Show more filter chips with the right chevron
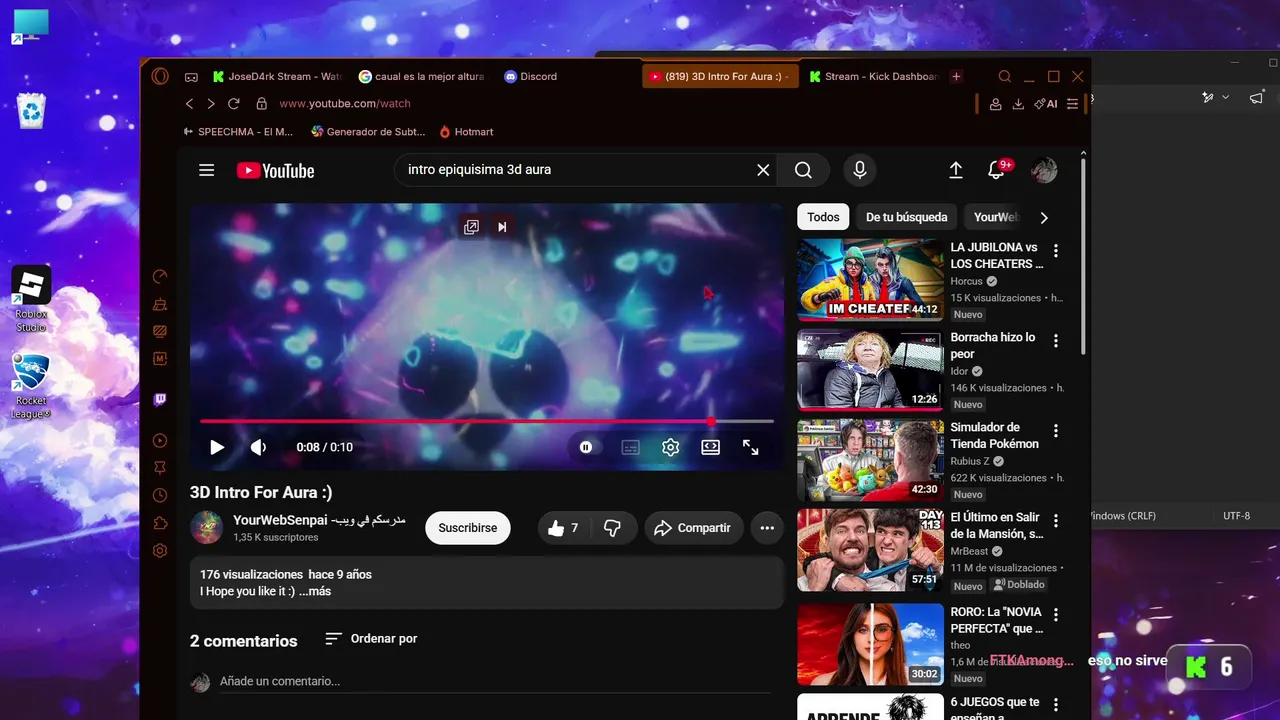 [1044, 217]
